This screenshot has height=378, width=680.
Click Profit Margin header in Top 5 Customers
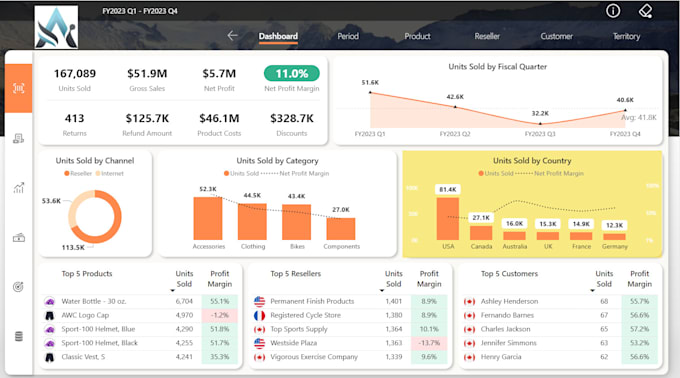[x=639, y=279]
